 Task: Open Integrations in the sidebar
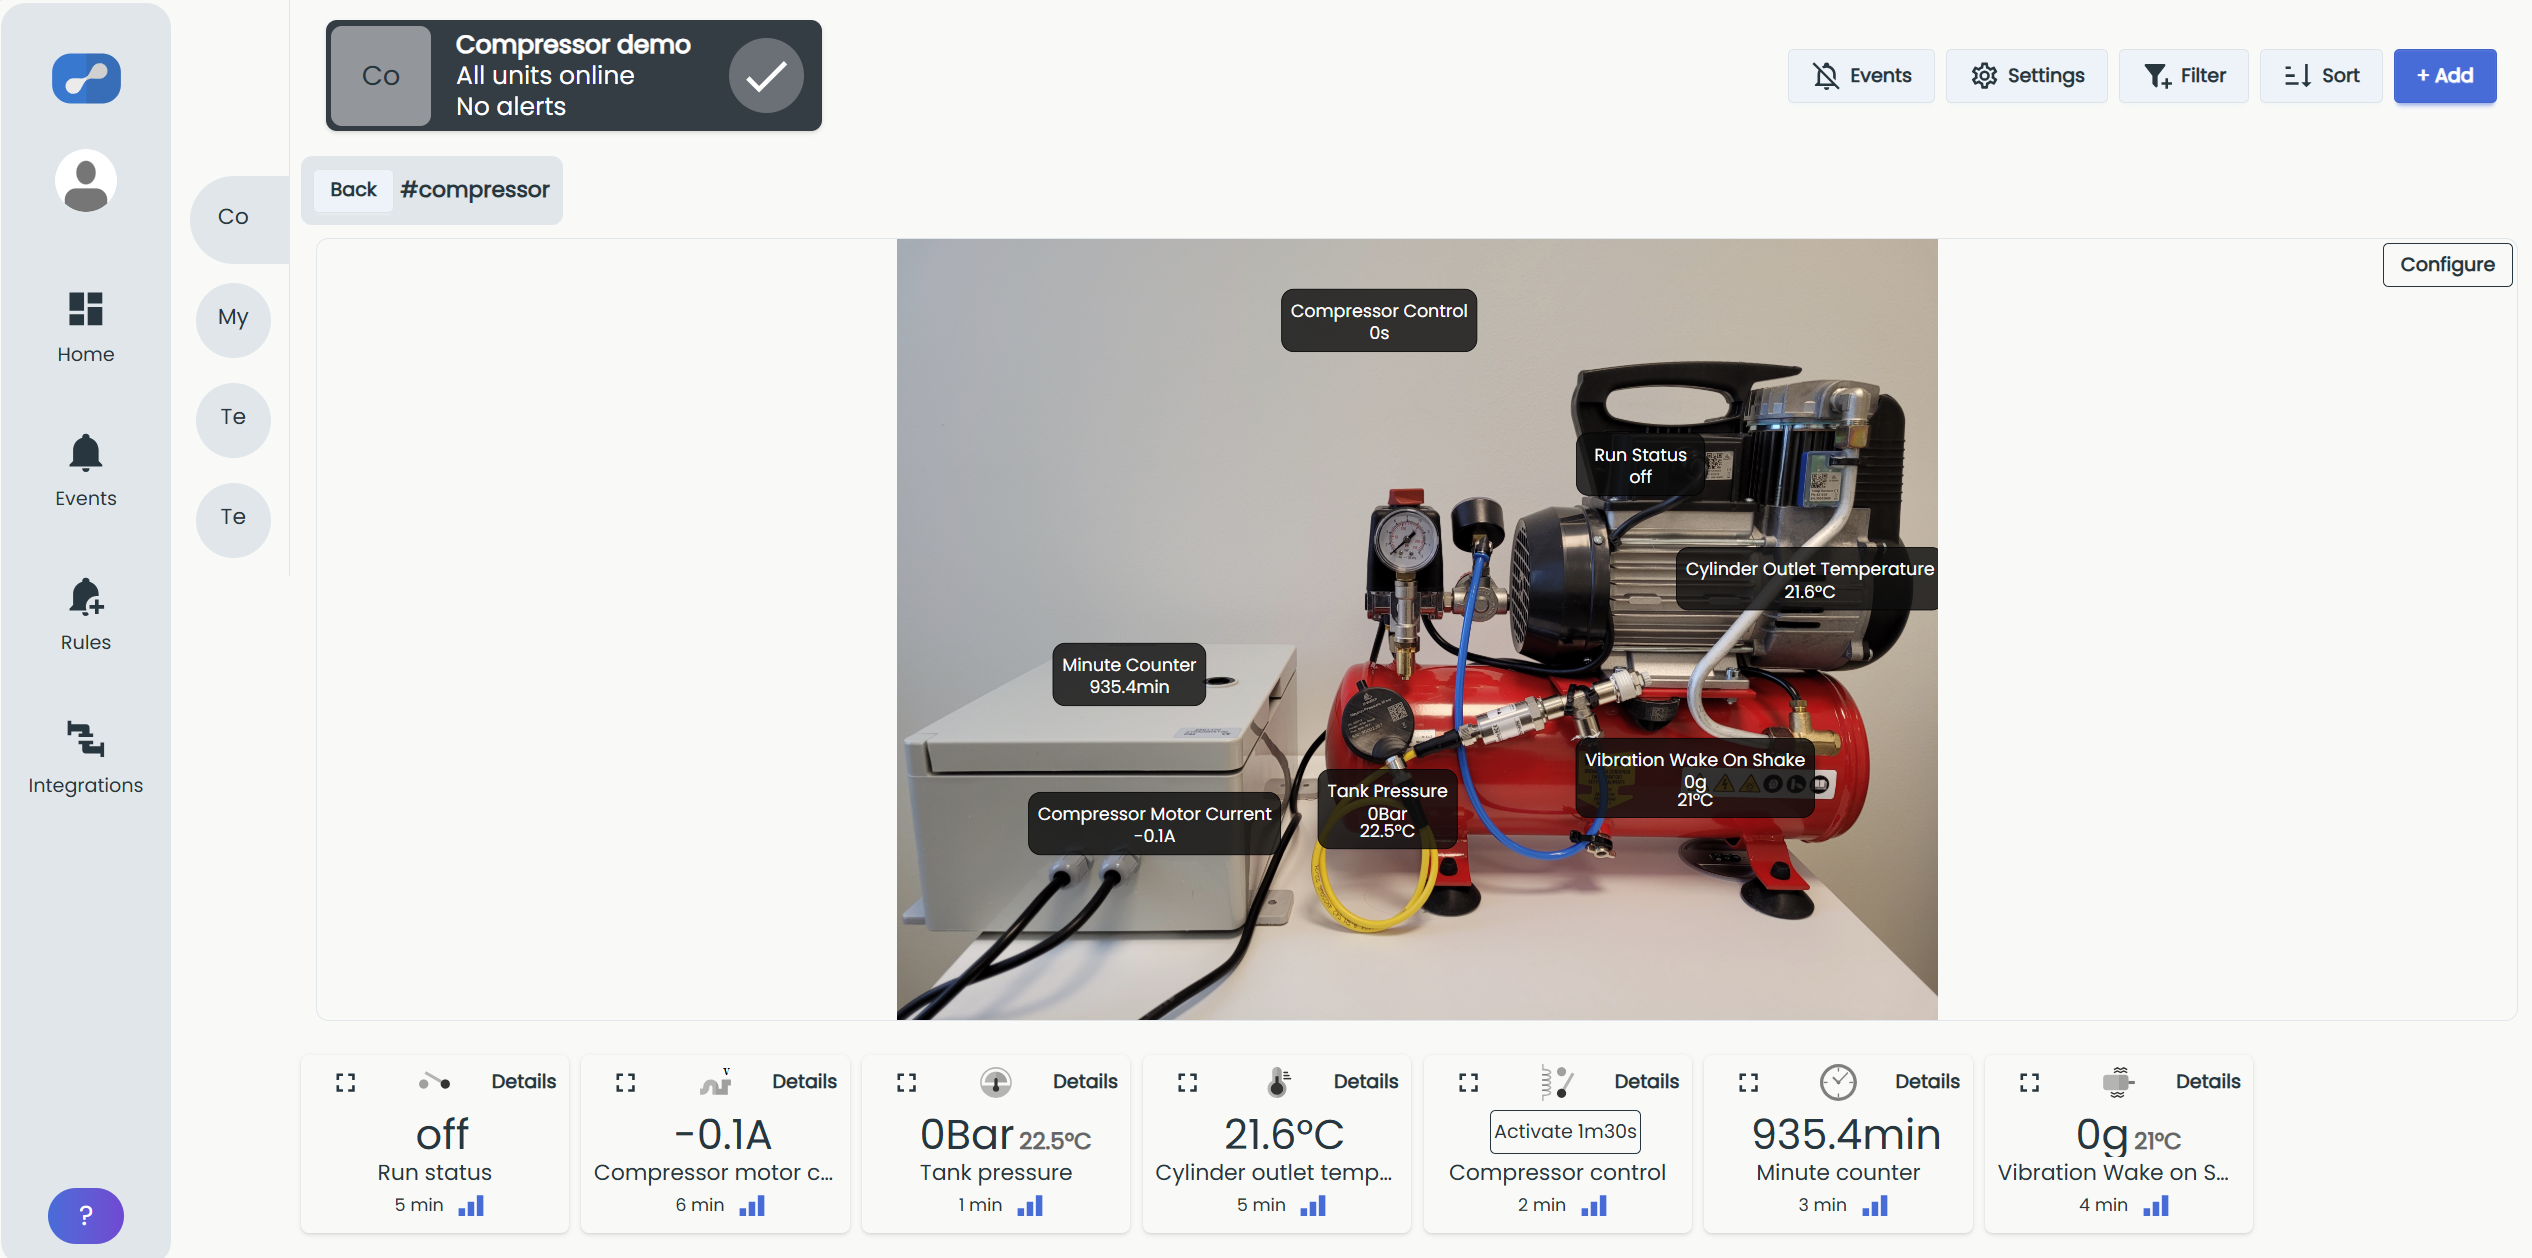click(86, 758)
